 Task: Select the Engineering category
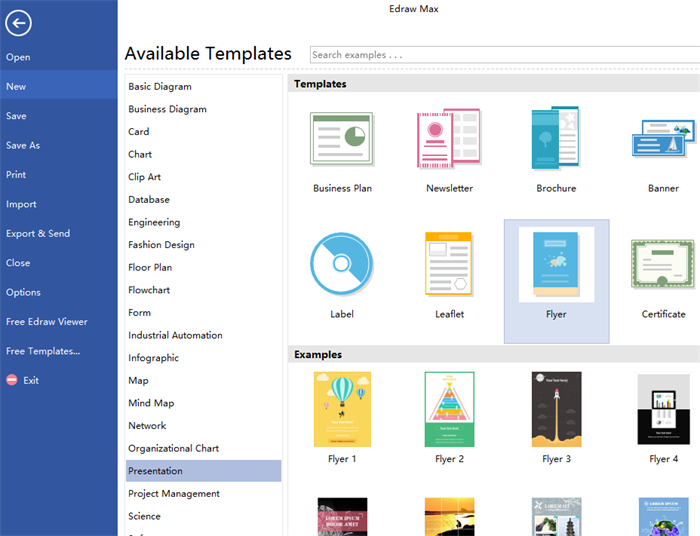(x=204, y=222)
